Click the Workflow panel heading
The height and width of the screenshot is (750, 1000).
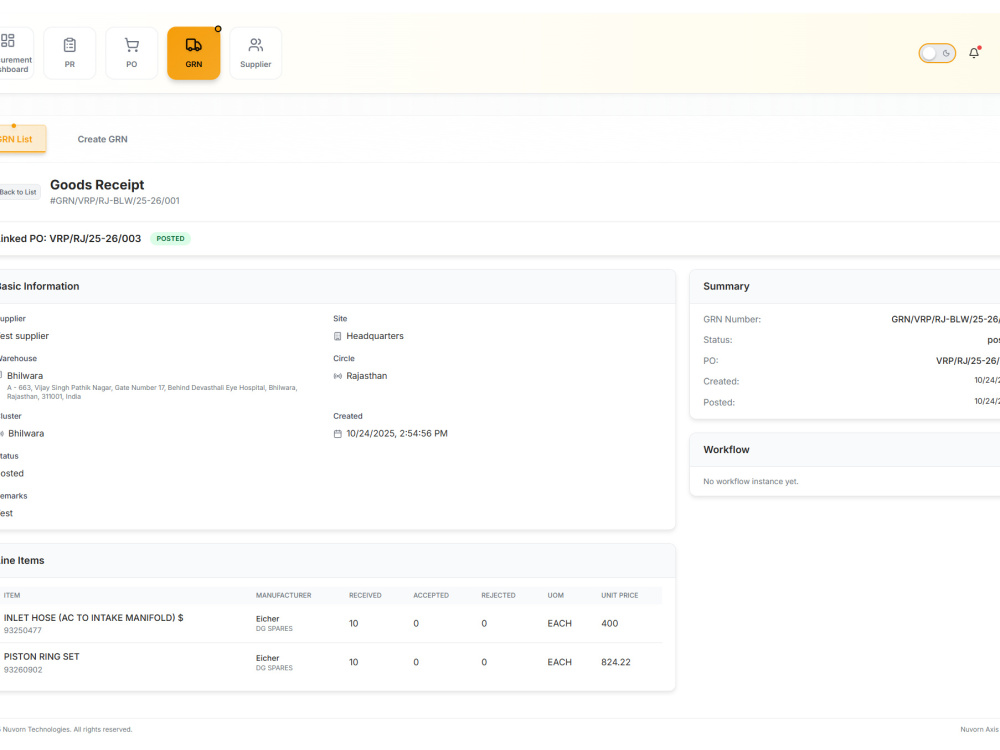click(x=726, y=450)
